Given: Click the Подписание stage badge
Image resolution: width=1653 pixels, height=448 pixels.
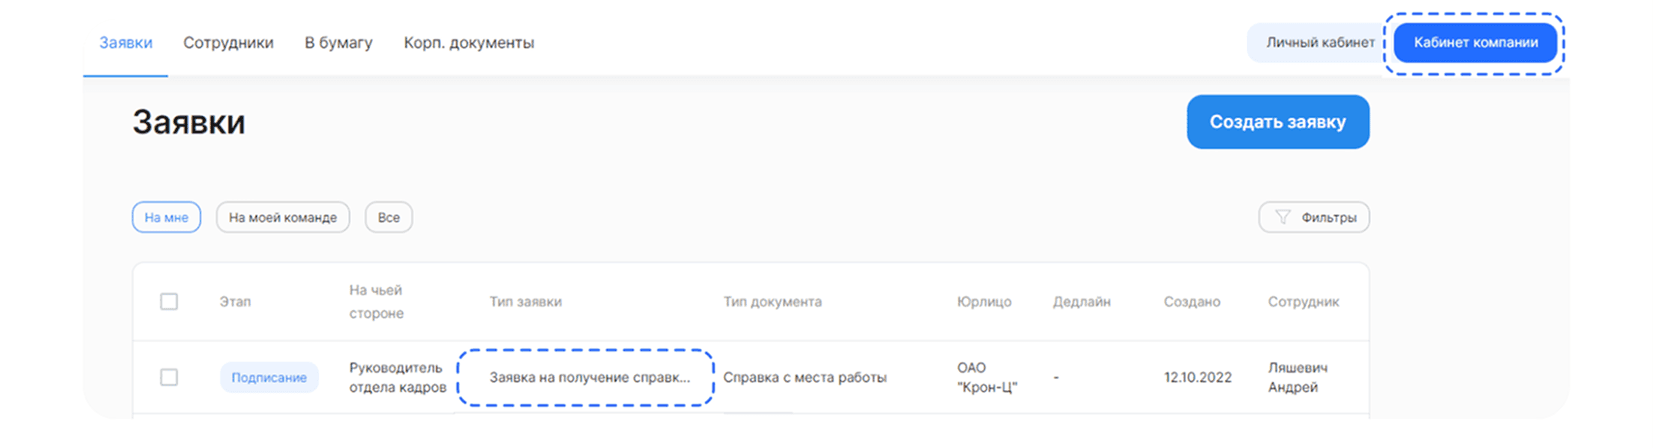Looking at the screenshot, I should tap(269, 377).
